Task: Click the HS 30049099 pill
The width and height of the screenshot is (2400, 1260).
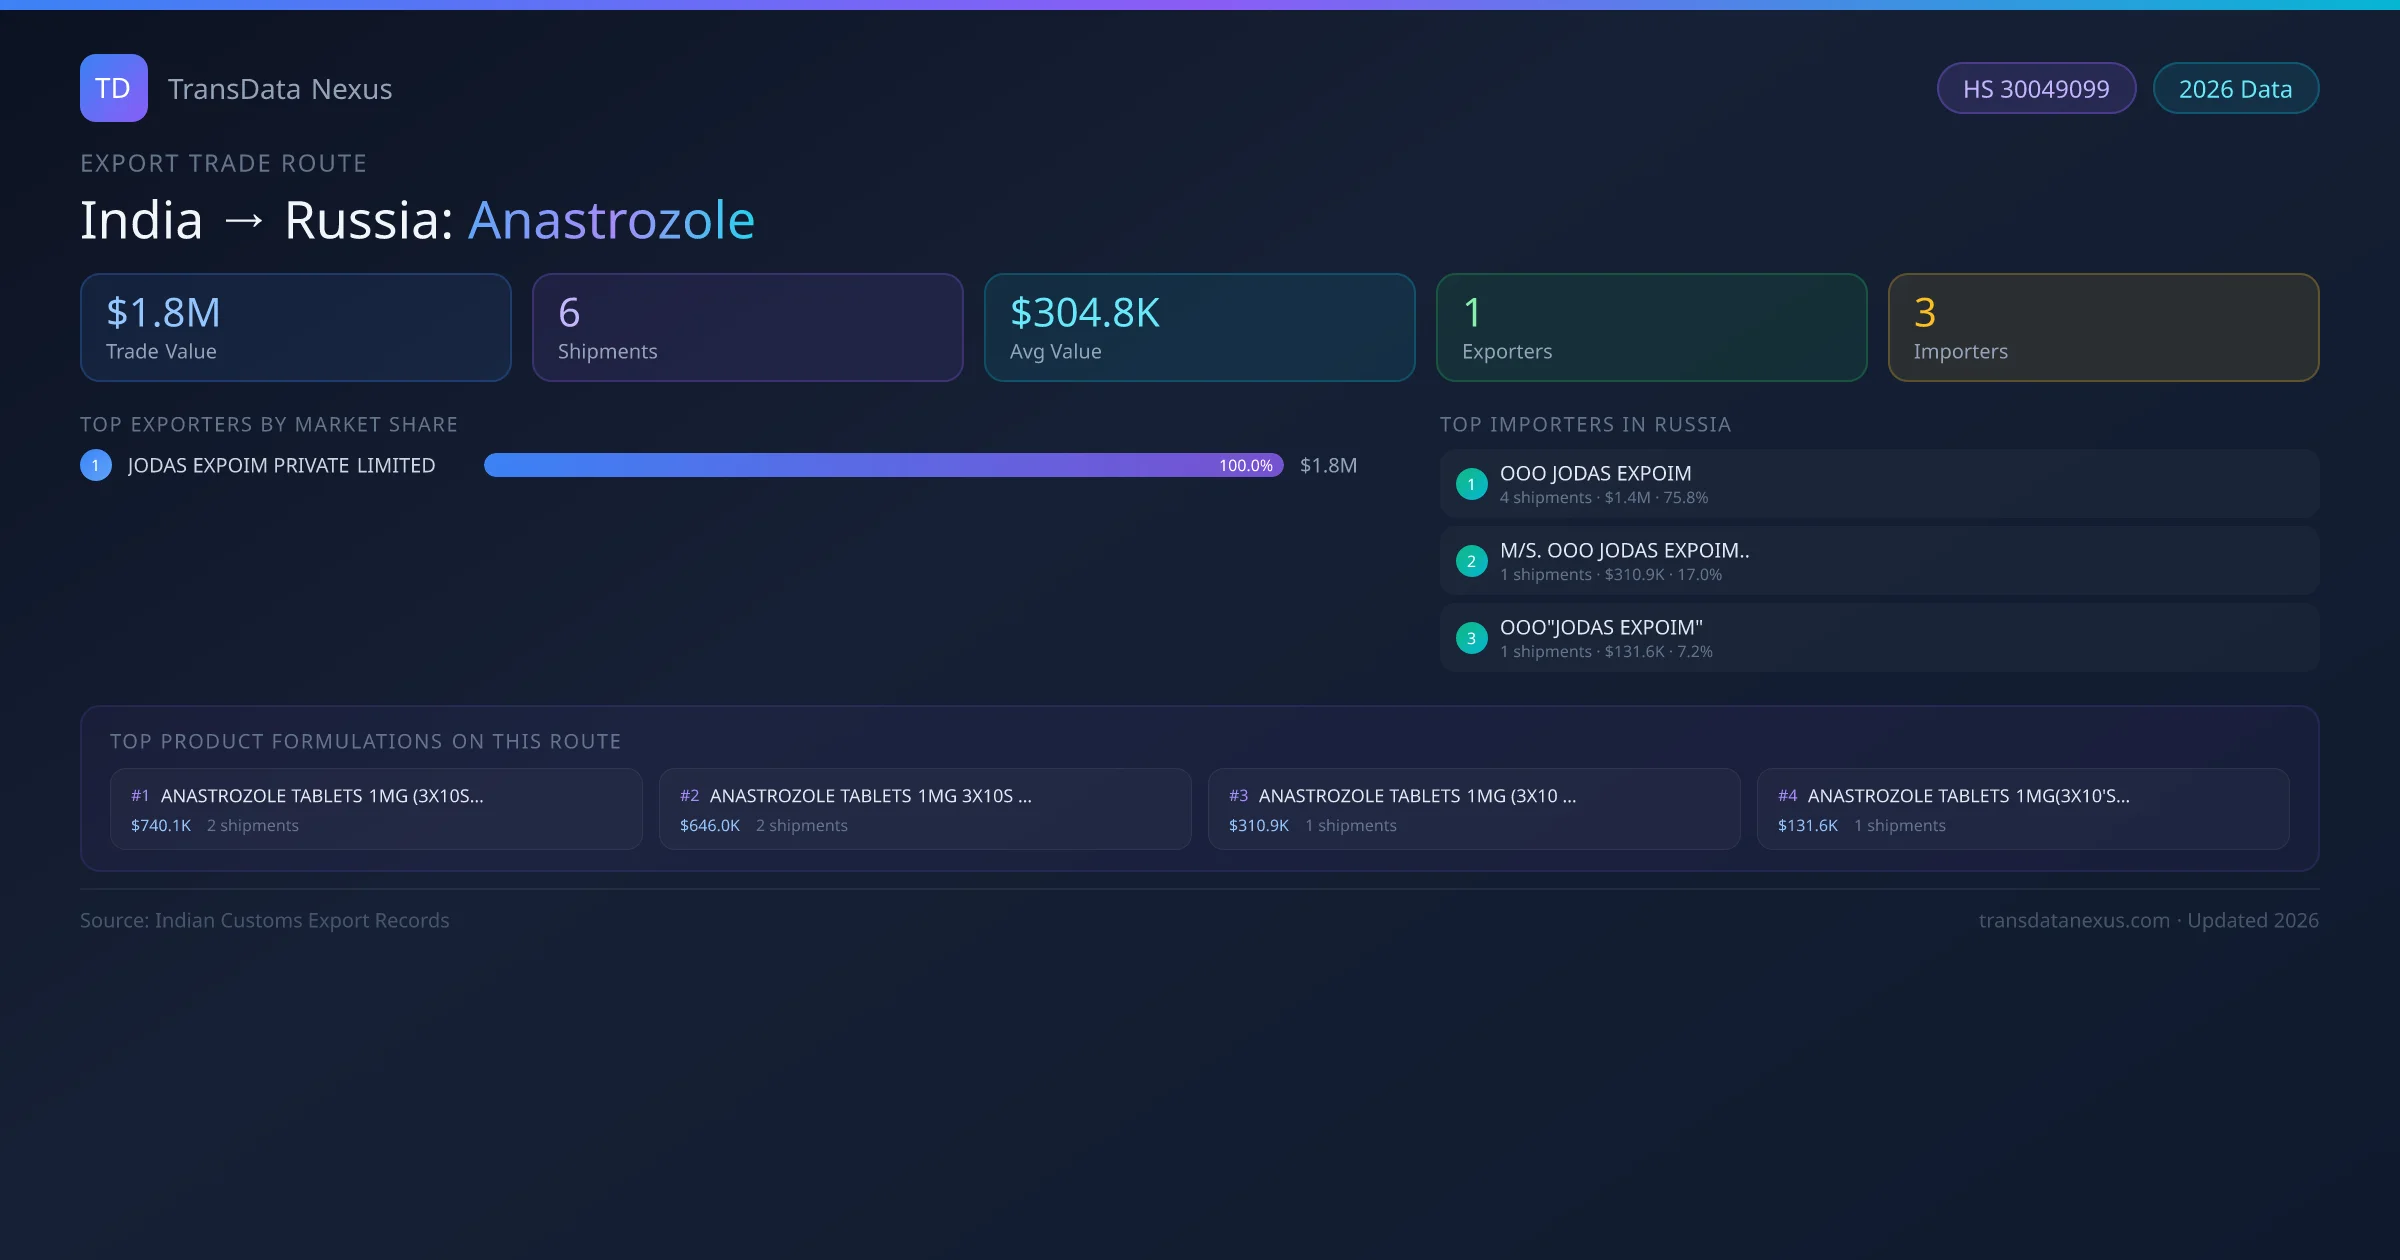Action: point(2036,89)
